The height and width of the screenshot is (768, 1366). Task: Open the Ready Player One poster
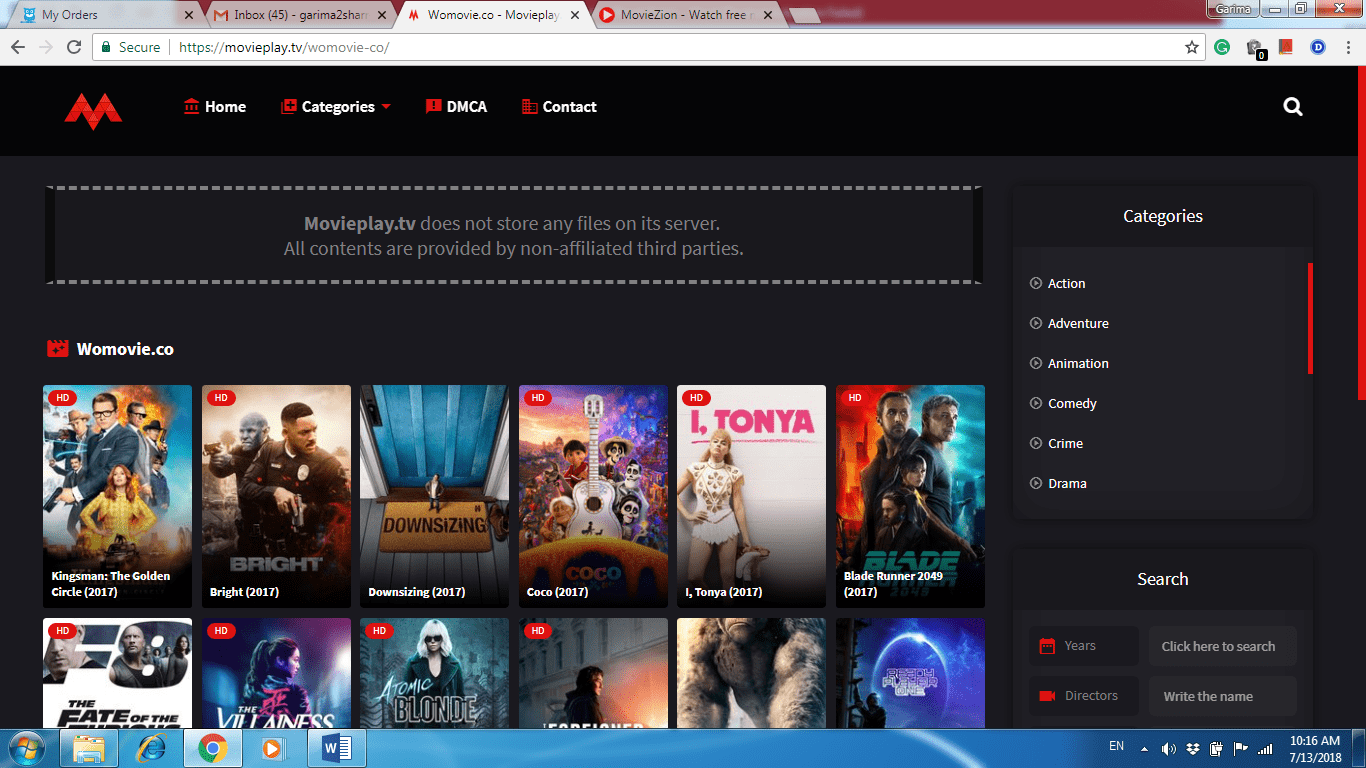tap(910, 673)
